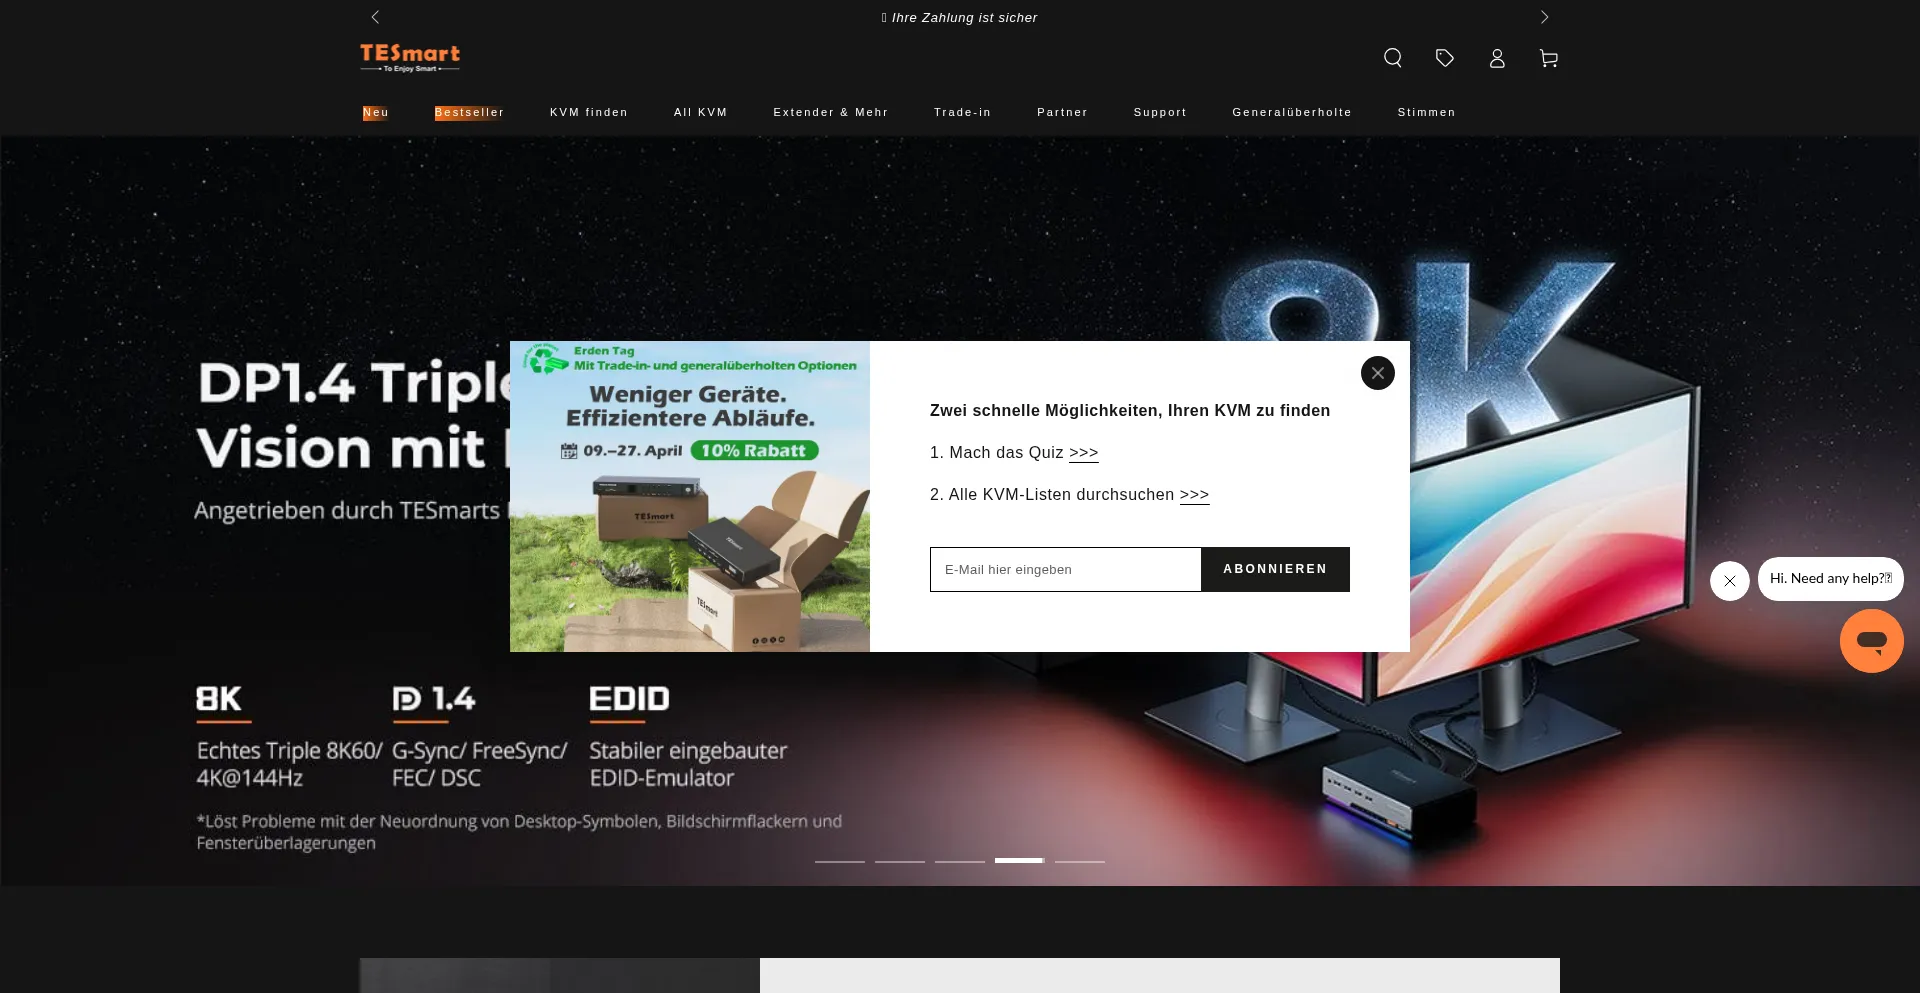Open KVM finden menu
Image resolution: width=1920 pixels, height=993 pixels.
589,112
